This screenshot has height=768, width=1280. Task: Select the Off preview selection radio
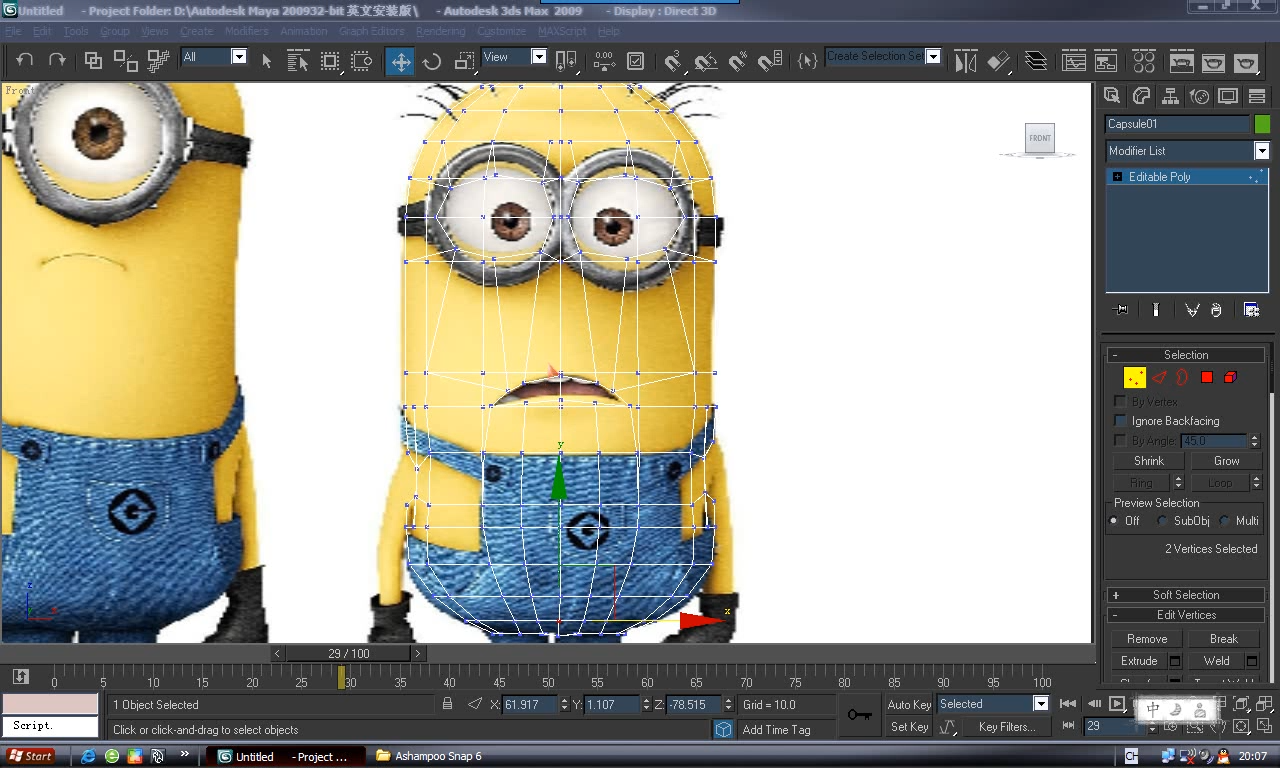click(x=1114, y=521)
